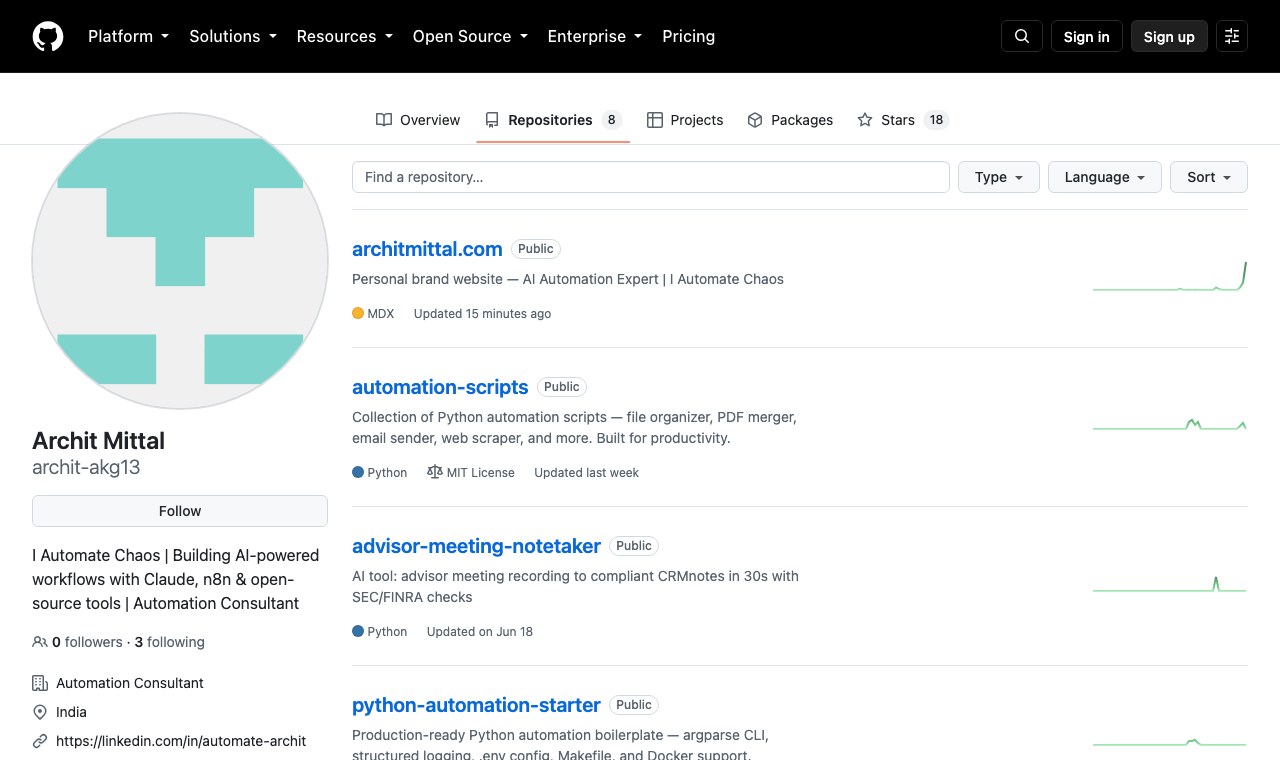The width and height of the screenshot is (1280, 760).
Task: Click the architmittal.com Public badge
Action: [536, 249]
